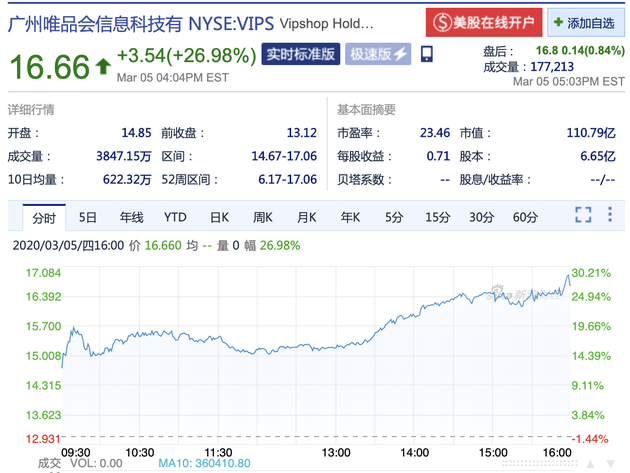This screenshot has width=630, height=473.
Task: Click the 基本面摘要 section heading
Action: click(x=366, y=110)
